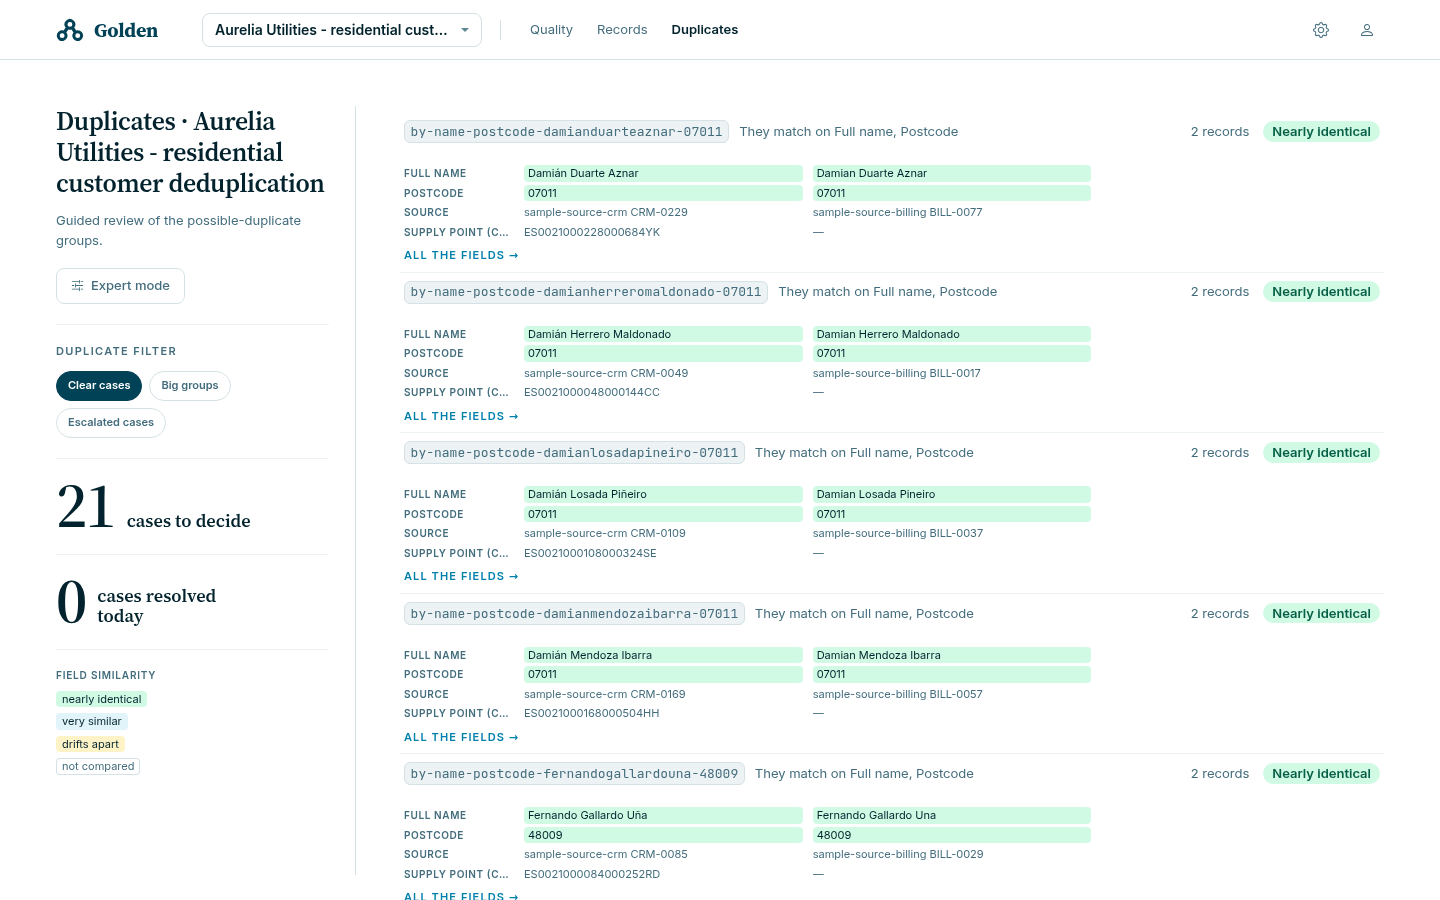Click source 'sample-source-billing BILL-0037'

point(898,534)
